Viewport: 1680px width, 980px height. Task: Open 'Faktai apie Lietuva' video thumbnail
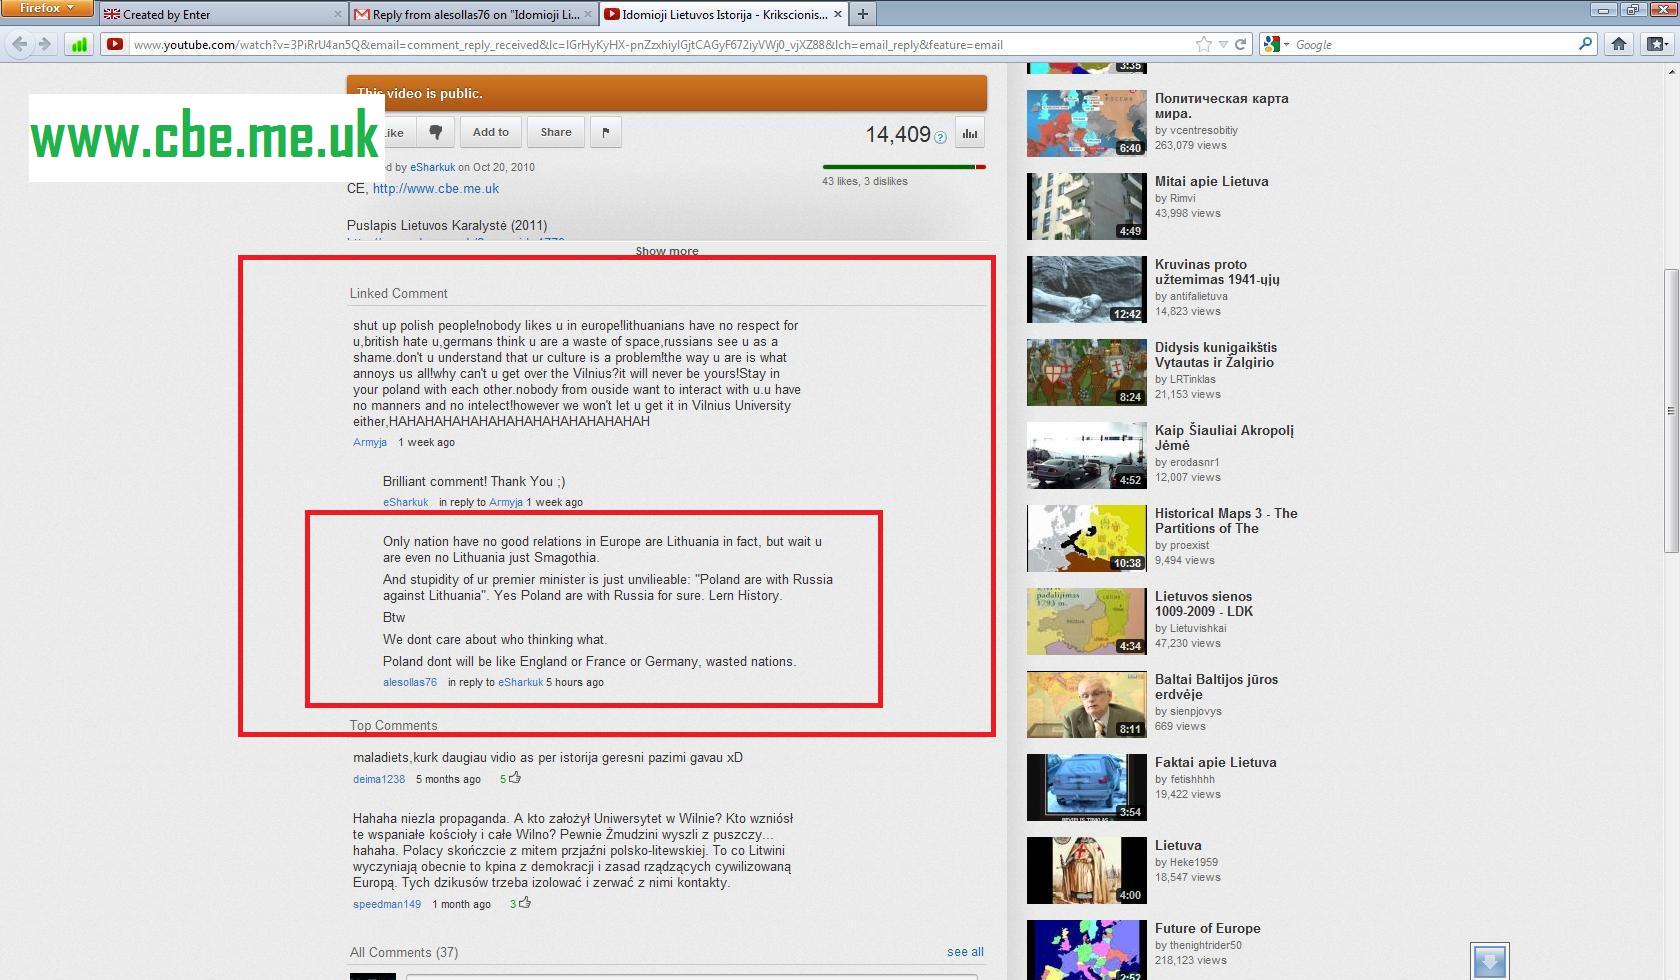pos(1086,788)
